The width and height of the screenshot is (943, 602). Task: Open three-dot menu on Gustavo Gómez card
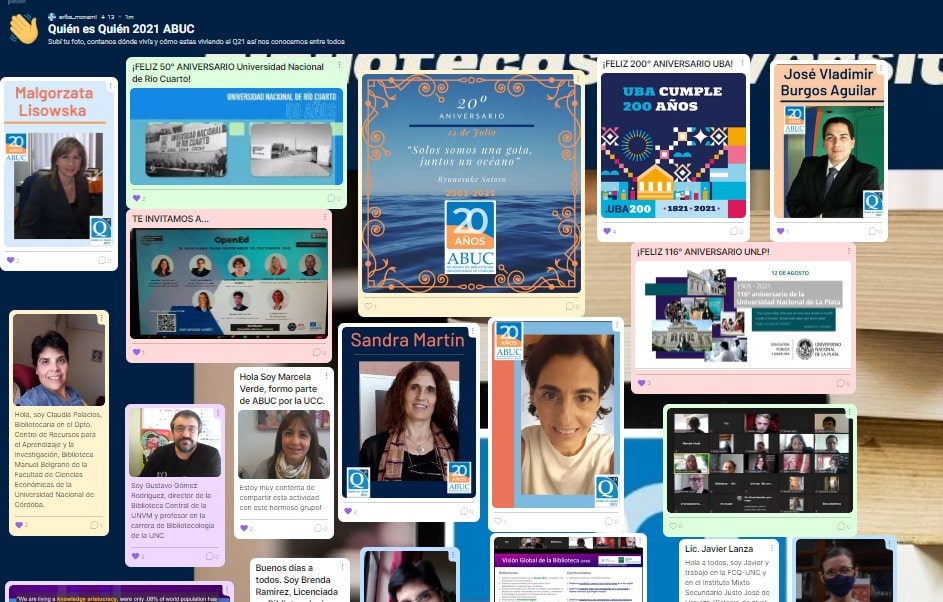(218, 413)
